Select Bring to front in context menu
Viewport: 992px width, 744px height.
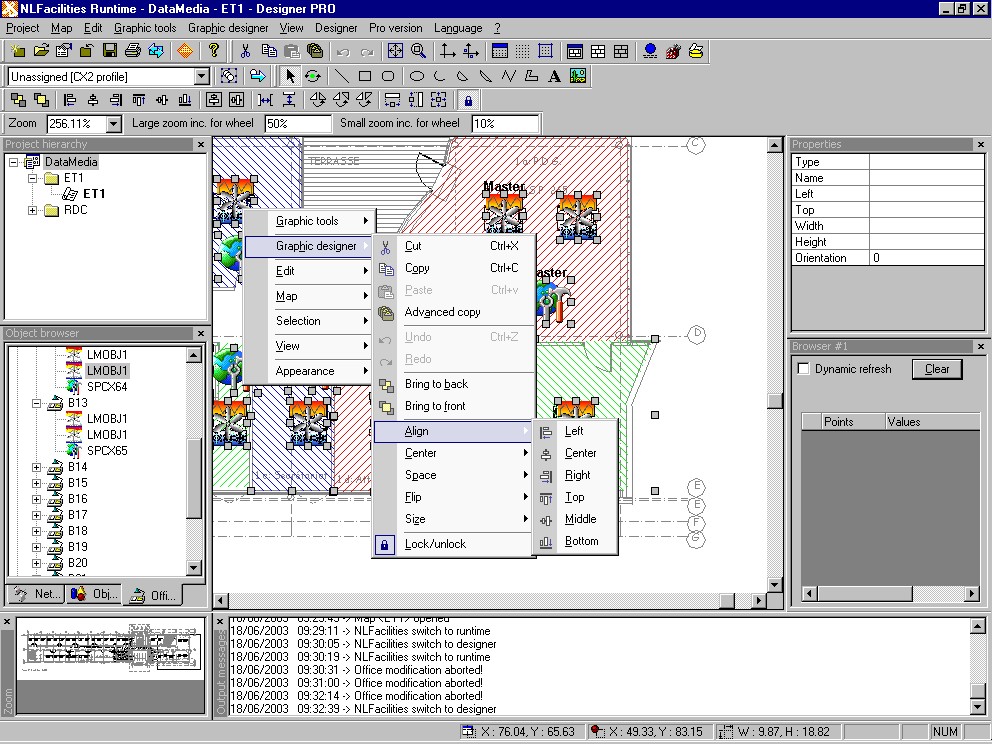coord(435,406)
